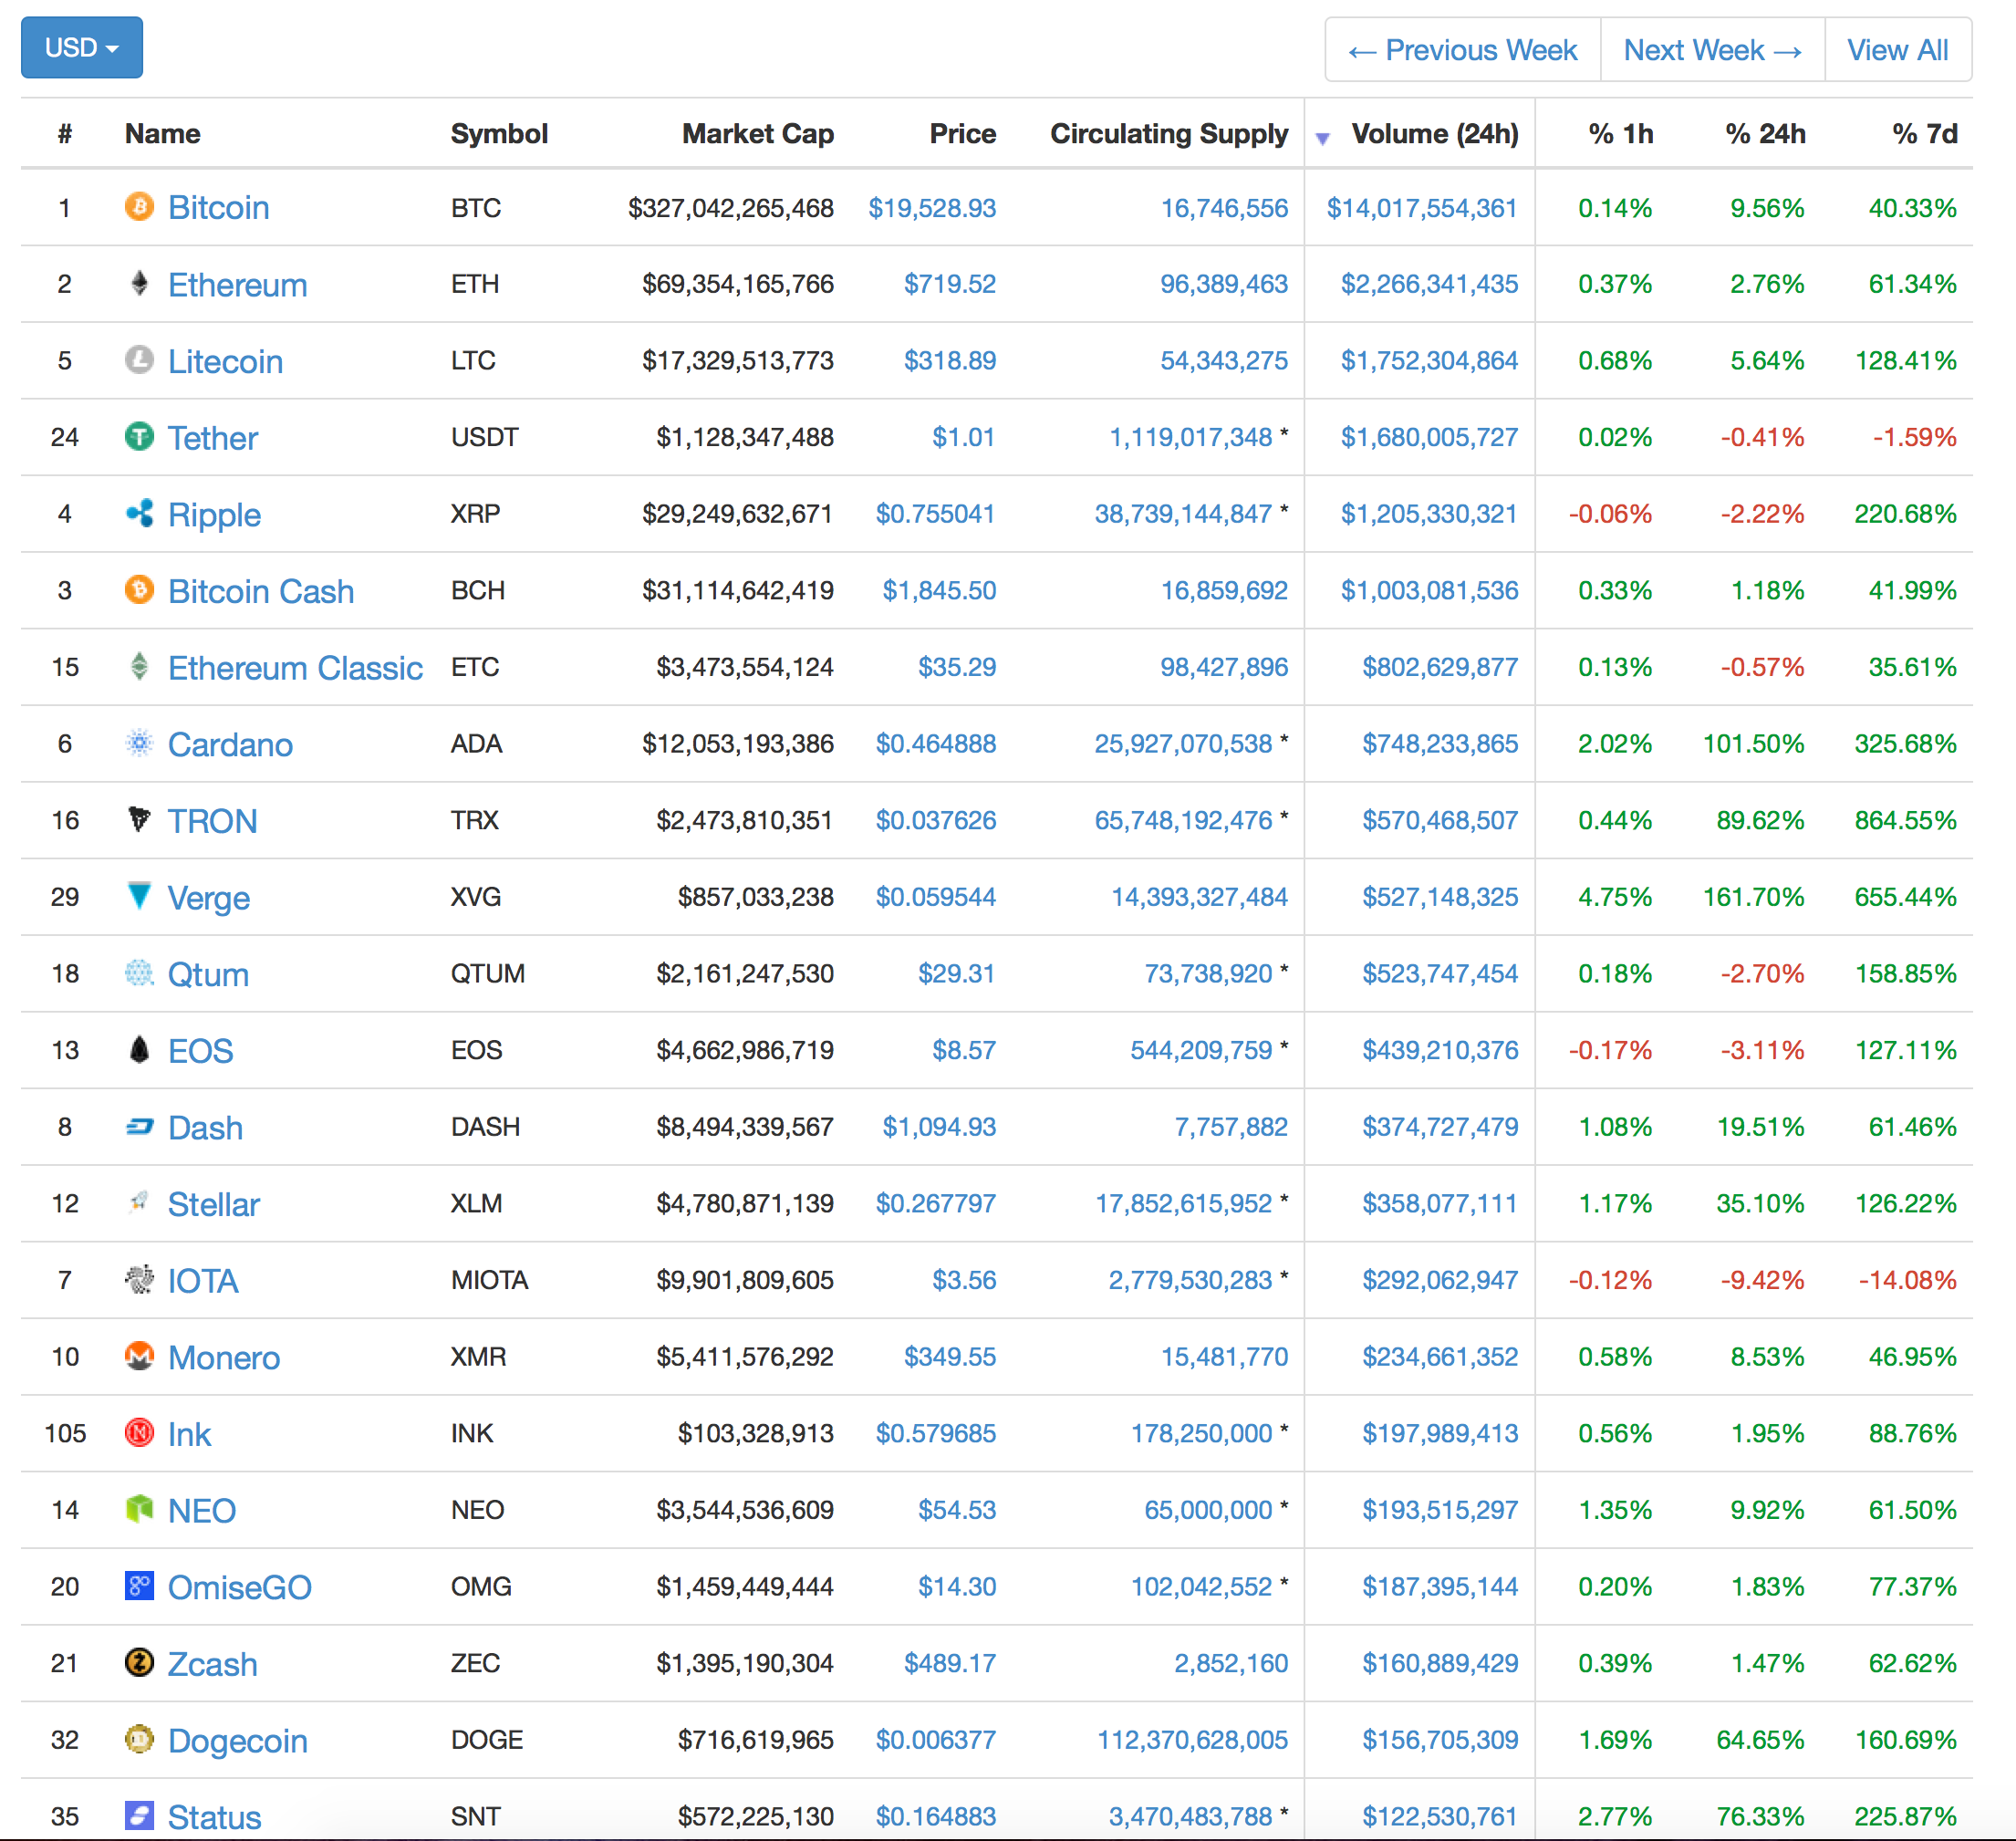The width and height of the screenshot is (2016, 1841).
Task: Click the IOTA logo icon
Action: [x=139, y=1280]
